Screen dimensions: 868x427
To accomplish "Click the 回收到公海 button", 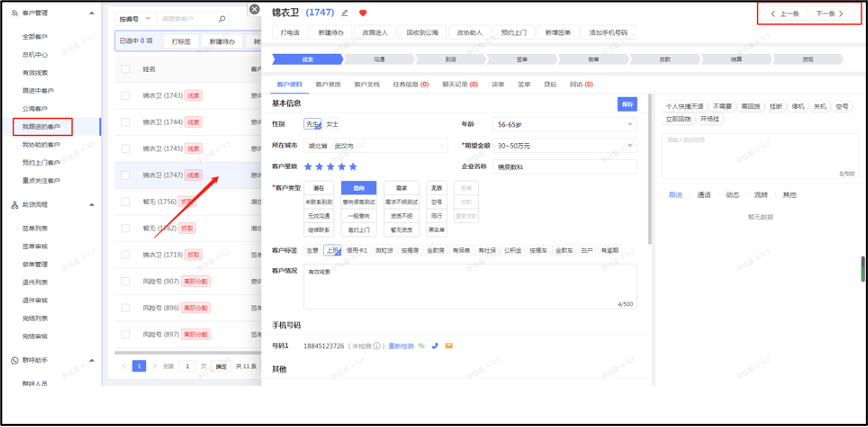I will [422, 32].
